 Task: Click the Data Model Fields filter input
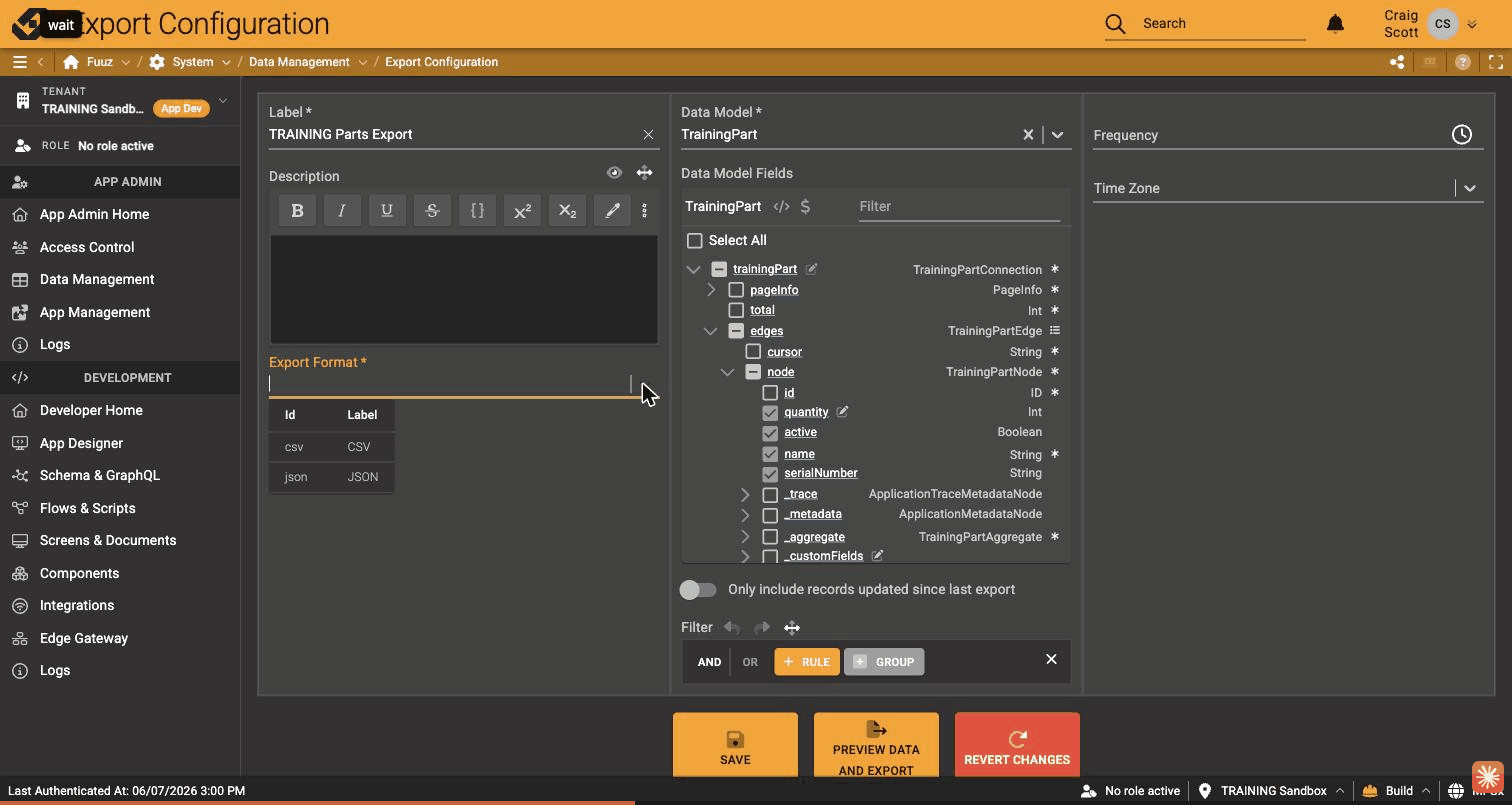959,206
